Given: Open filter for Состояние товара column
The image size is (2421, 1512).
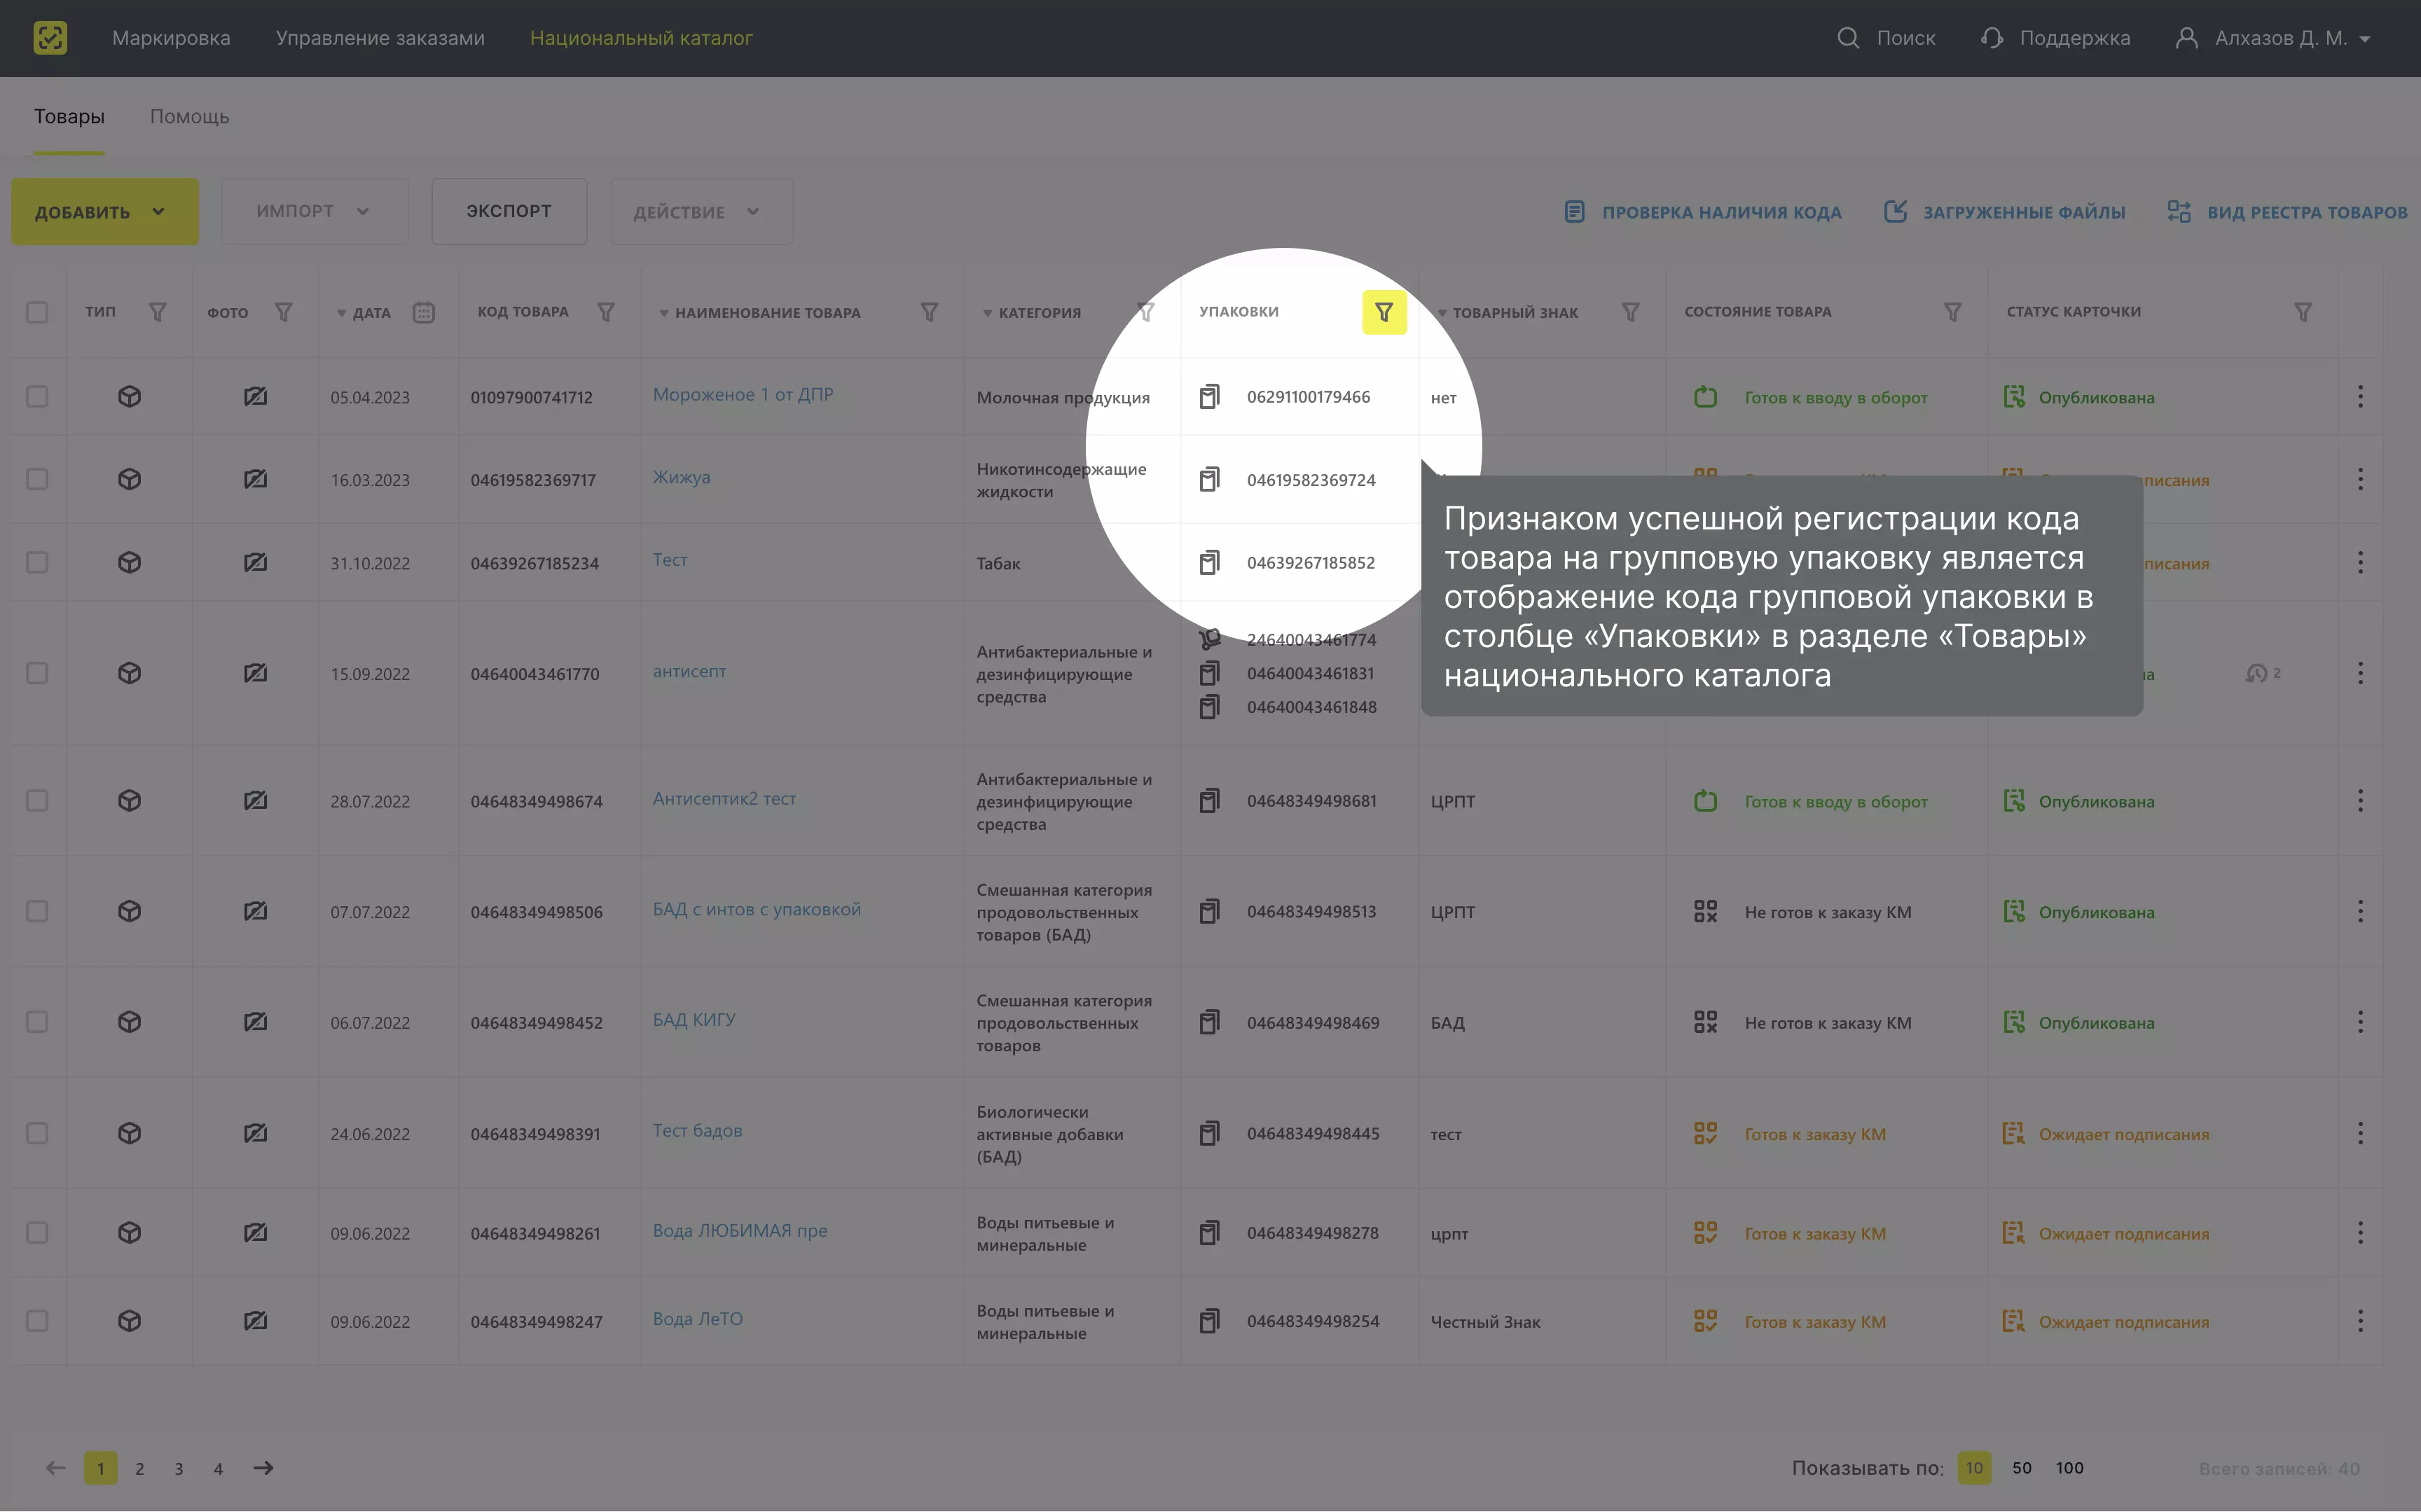Looking at the screenshot, I should (x=1952, y=312).
